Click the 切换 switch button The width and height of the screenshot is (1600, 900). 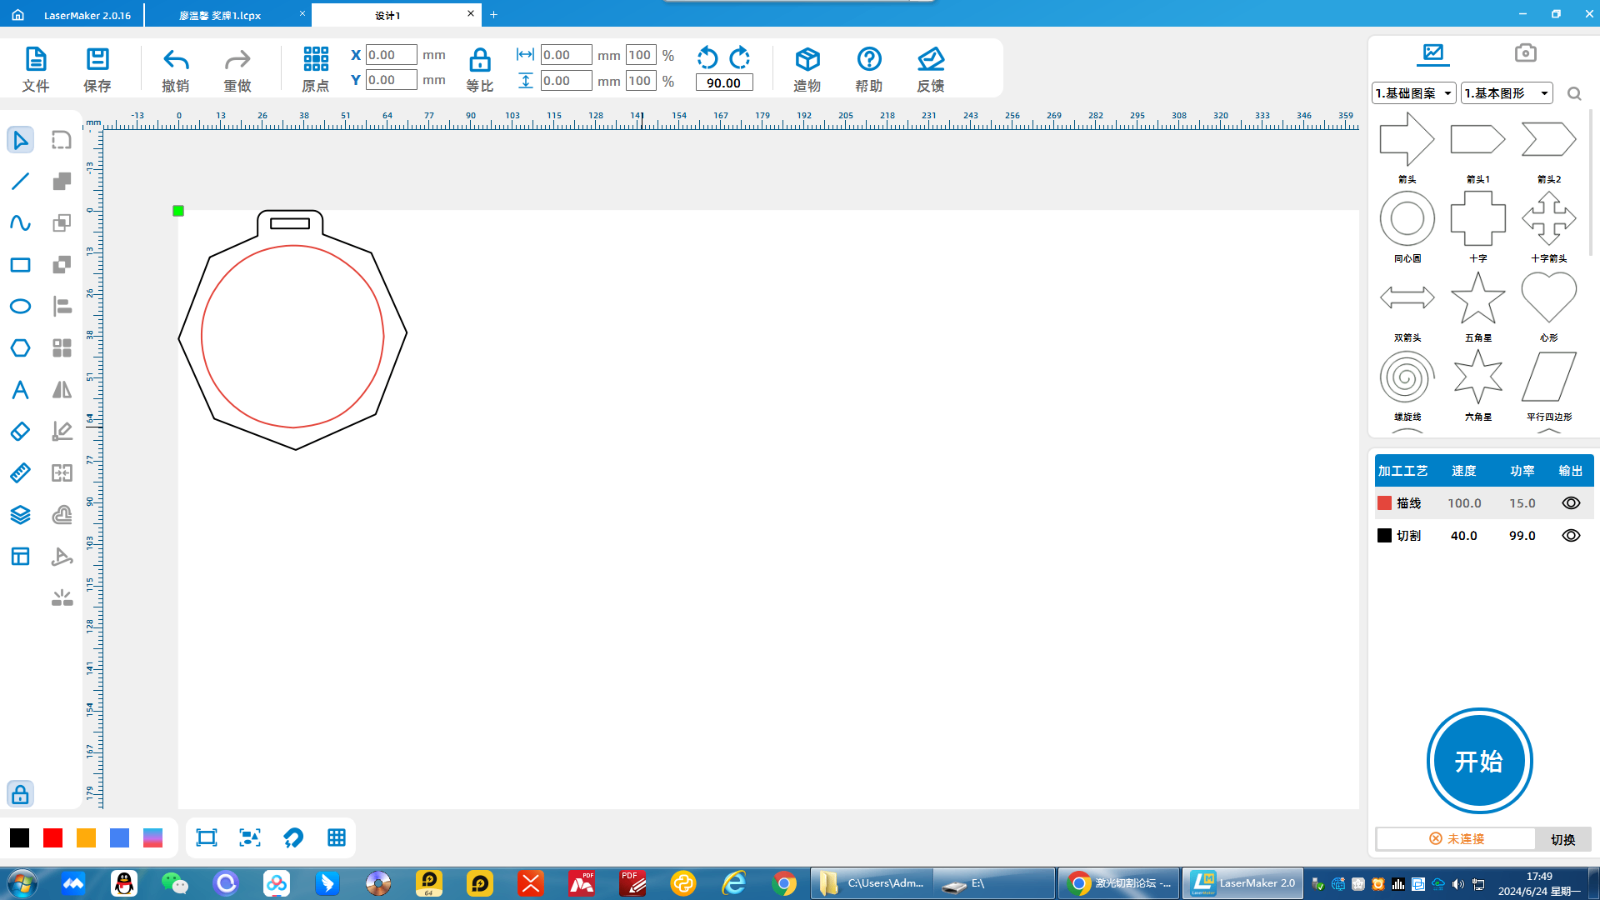click(x=1562, y=839)
